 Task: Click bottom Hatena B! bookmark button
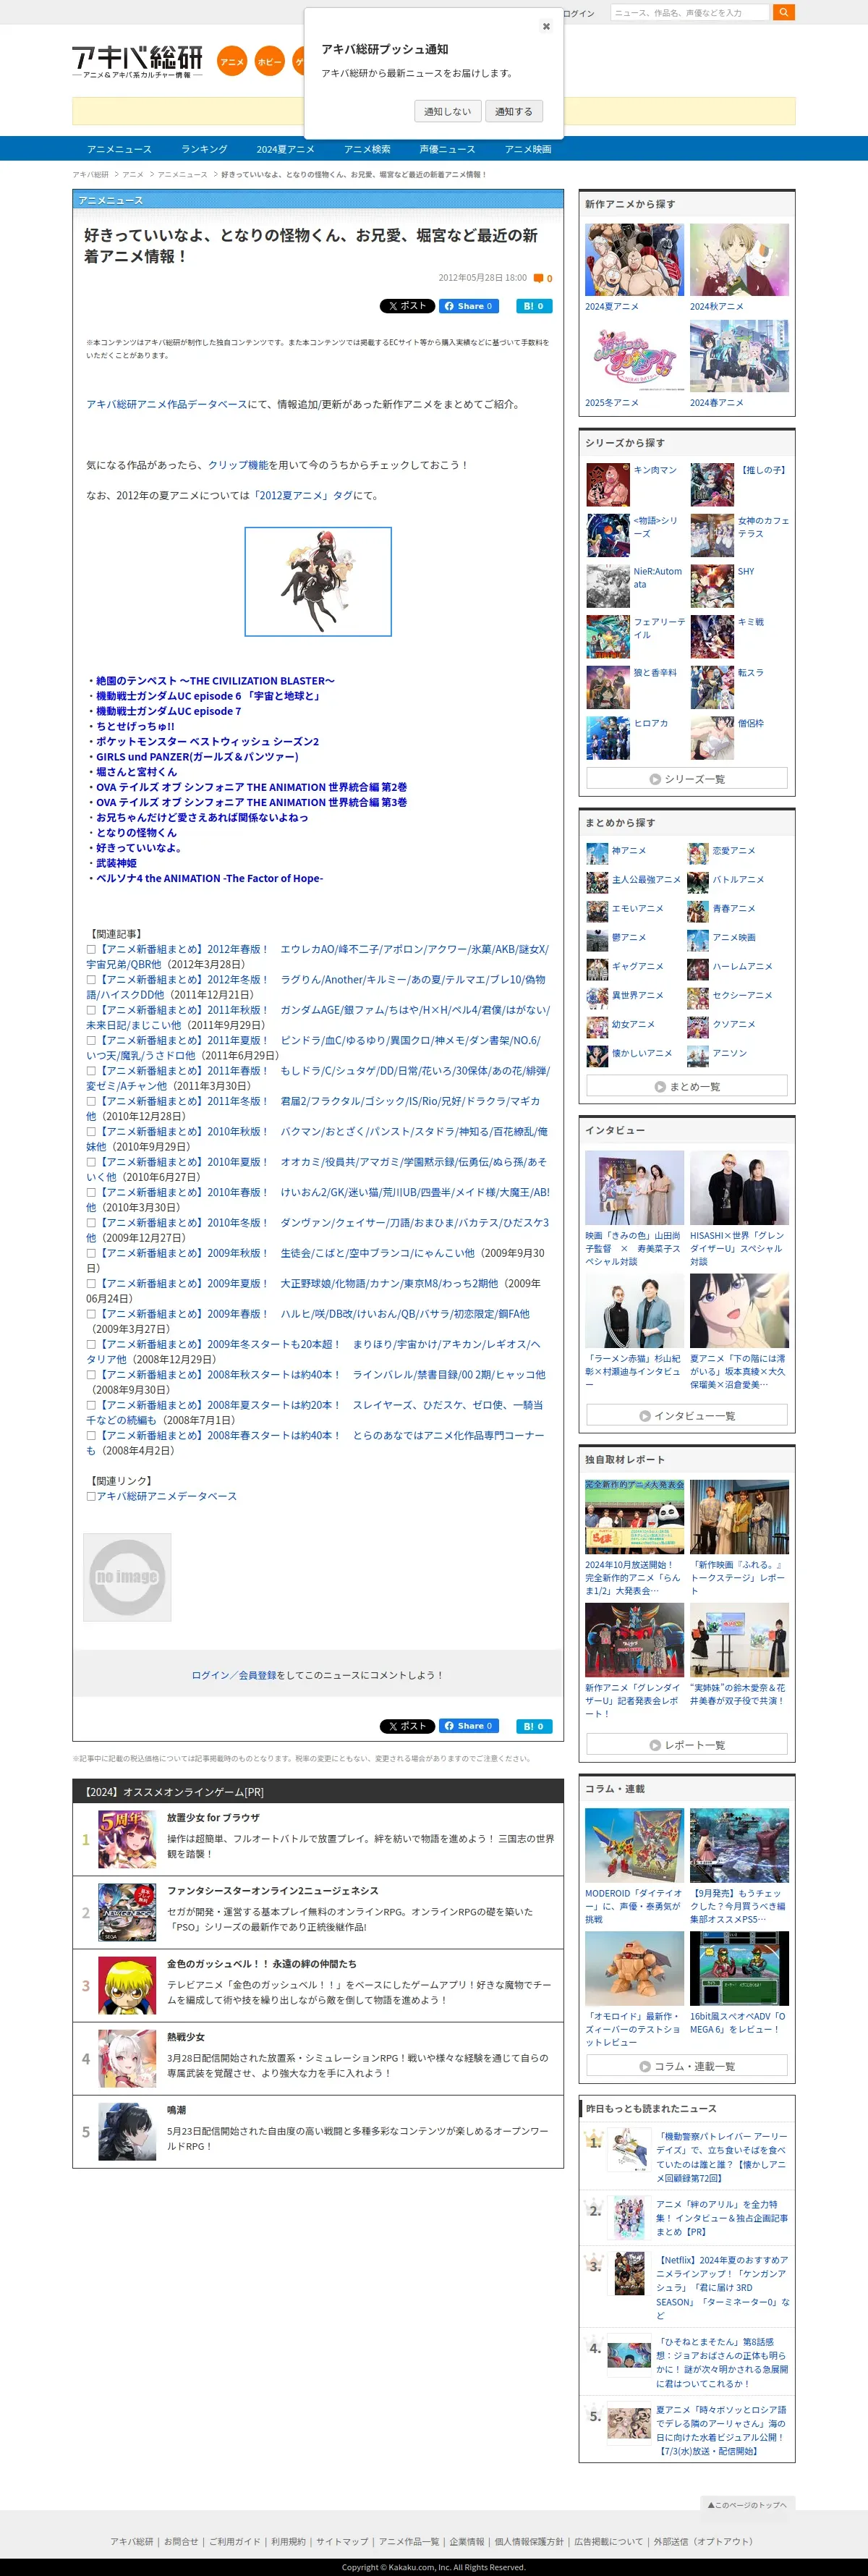(x=534, y=1726)
